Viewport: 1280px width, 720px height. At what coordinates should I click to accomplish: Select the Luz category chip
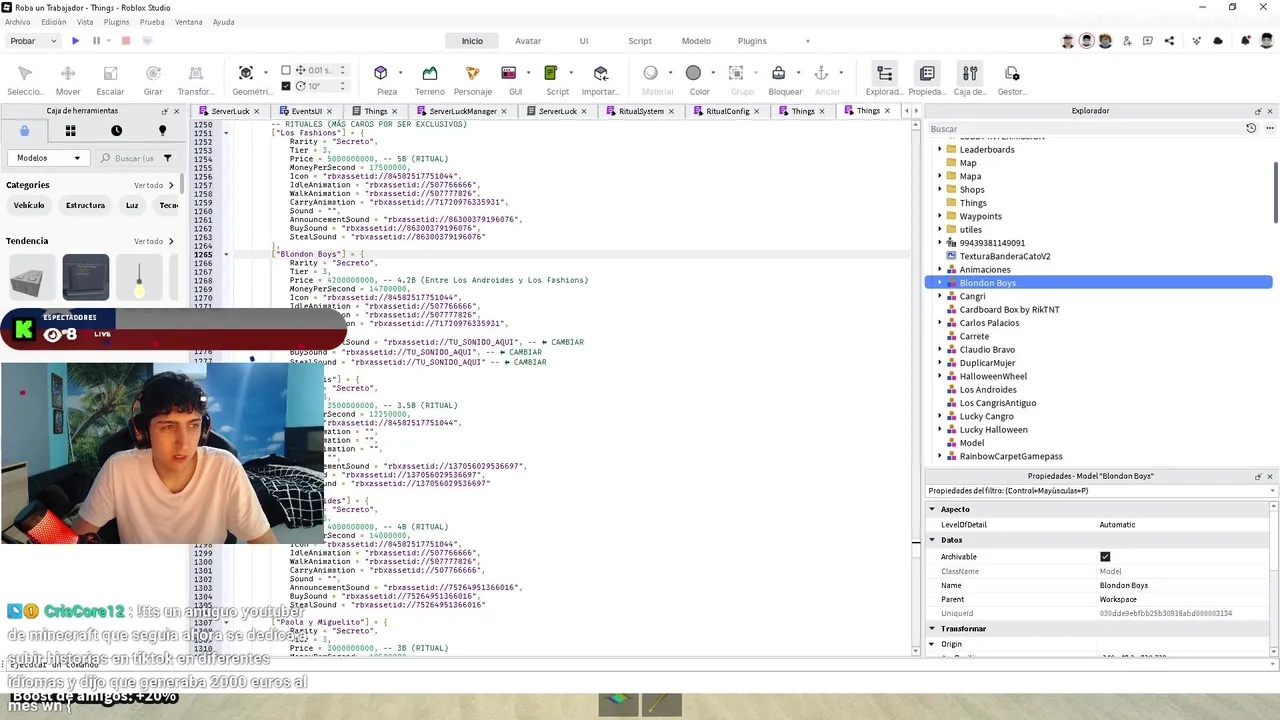(132, 205)
